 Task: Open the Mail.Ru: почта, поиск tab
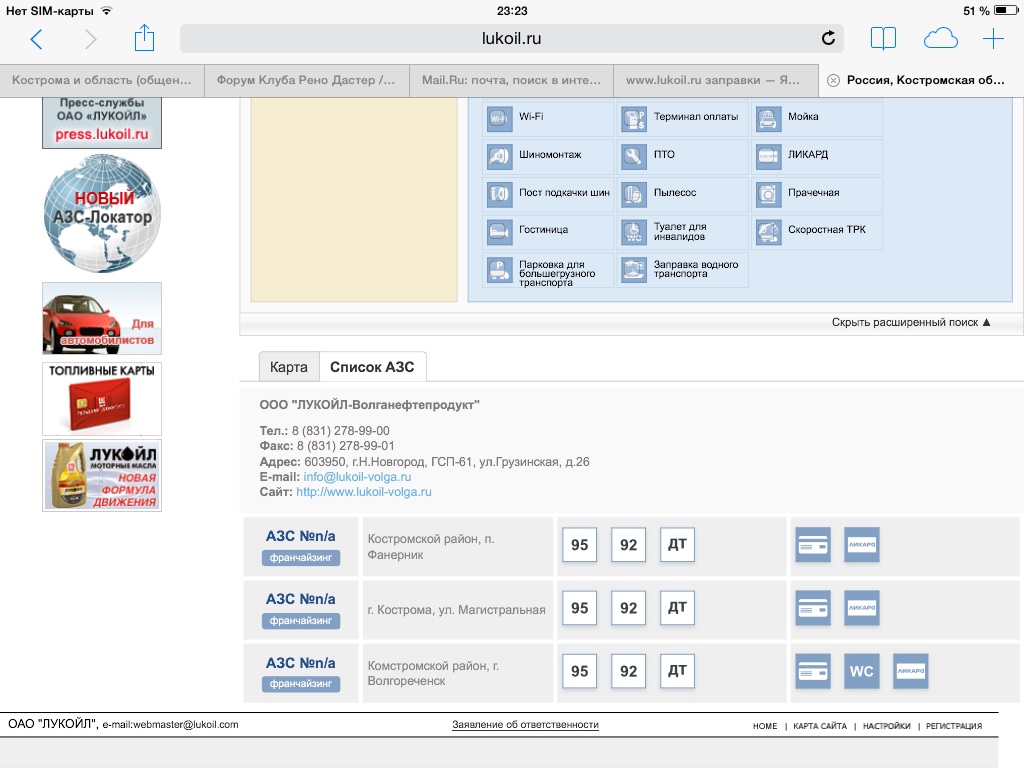pos(511,80)
